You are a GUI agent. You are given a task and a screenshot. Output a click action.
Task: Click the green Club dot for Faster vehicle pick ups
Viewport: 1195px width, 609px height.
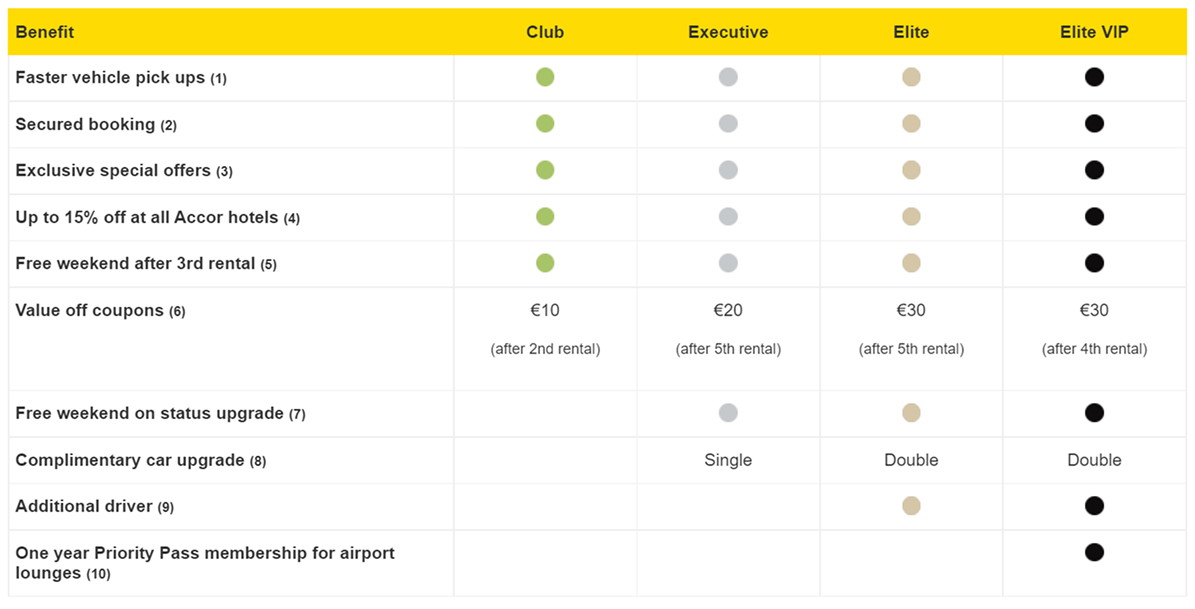click(x=545, y=77)
